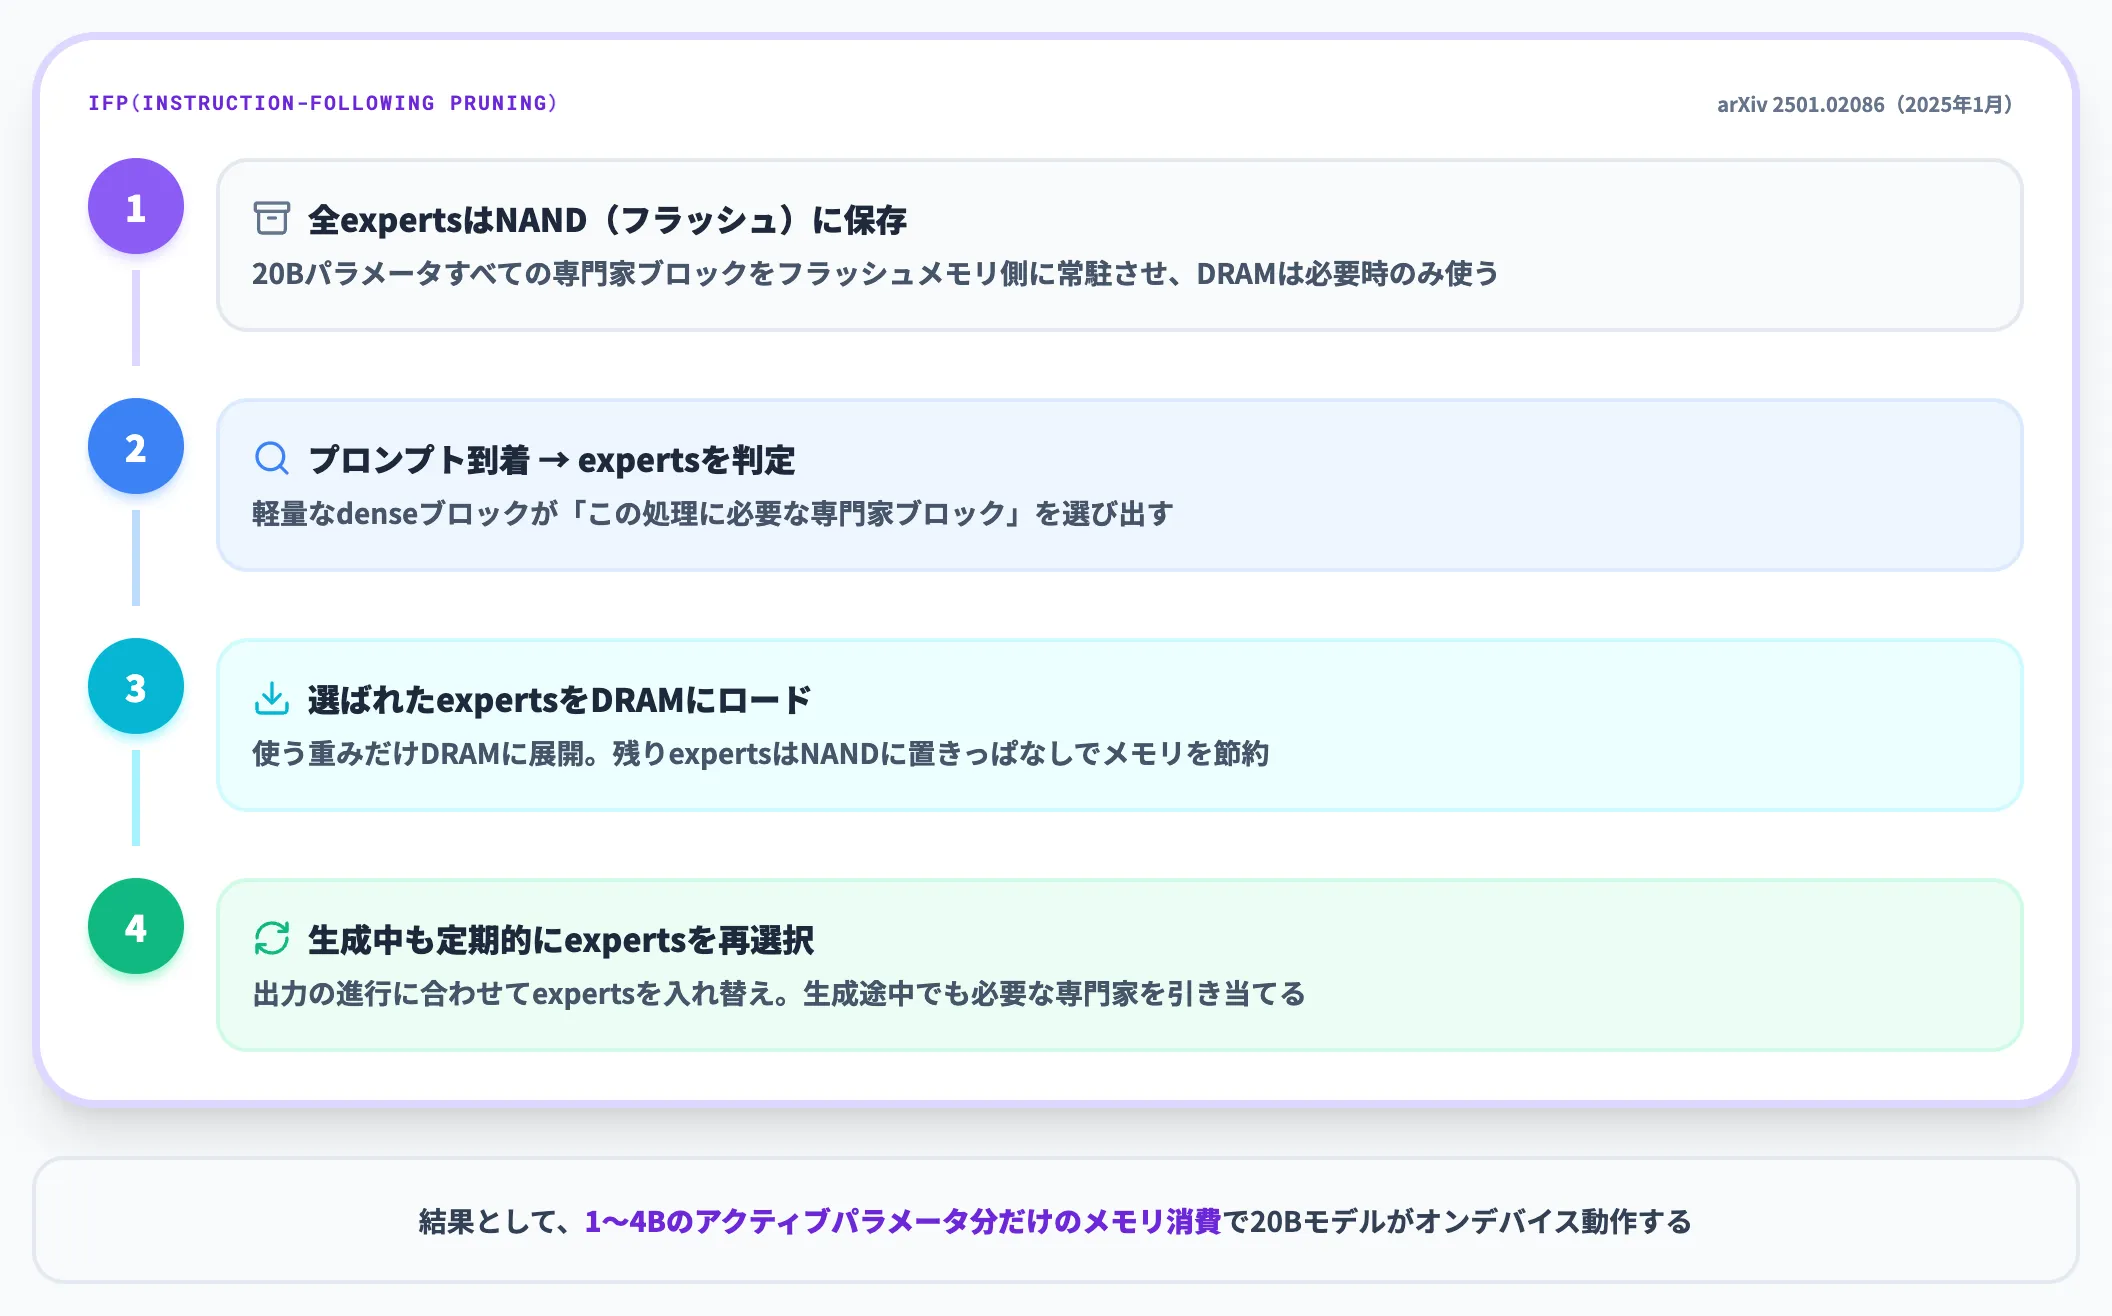Image resolution: width=2112 pixels, height=1316 pixels.
Task: Click heading 生成中も定期的にexpertsを再選択
Action: tap(560, 939)
